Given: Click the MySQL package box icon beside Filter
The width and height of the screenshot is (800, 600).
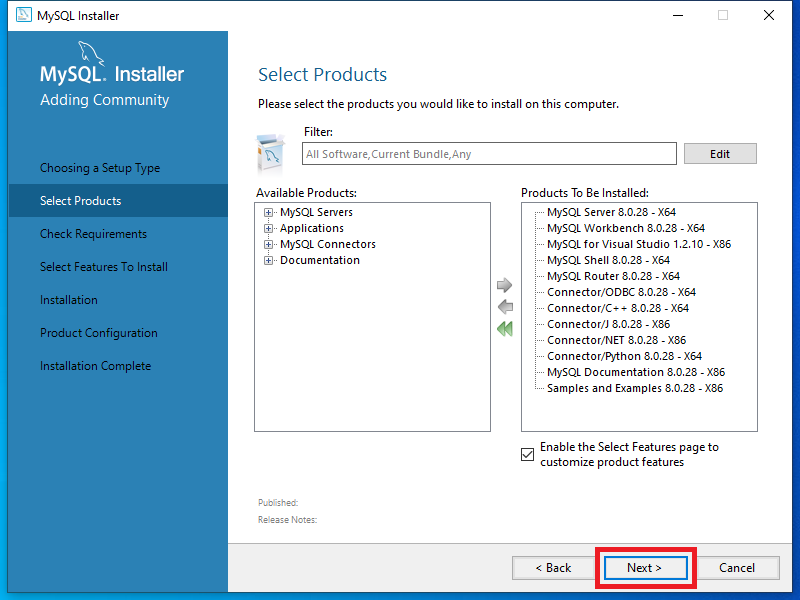Looking at the screenshot, I should tap(271, 154).
